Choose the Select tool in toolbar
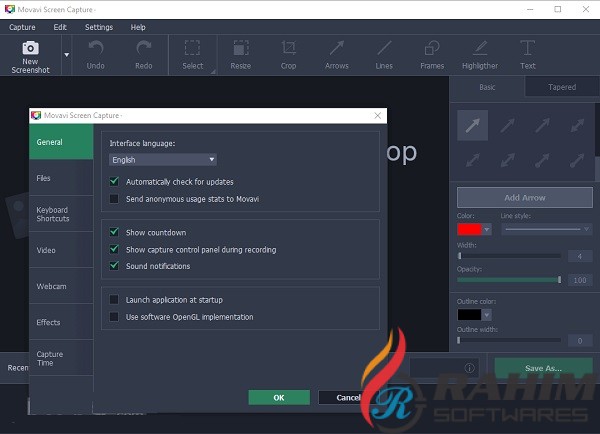 click(x=192, y=55)
